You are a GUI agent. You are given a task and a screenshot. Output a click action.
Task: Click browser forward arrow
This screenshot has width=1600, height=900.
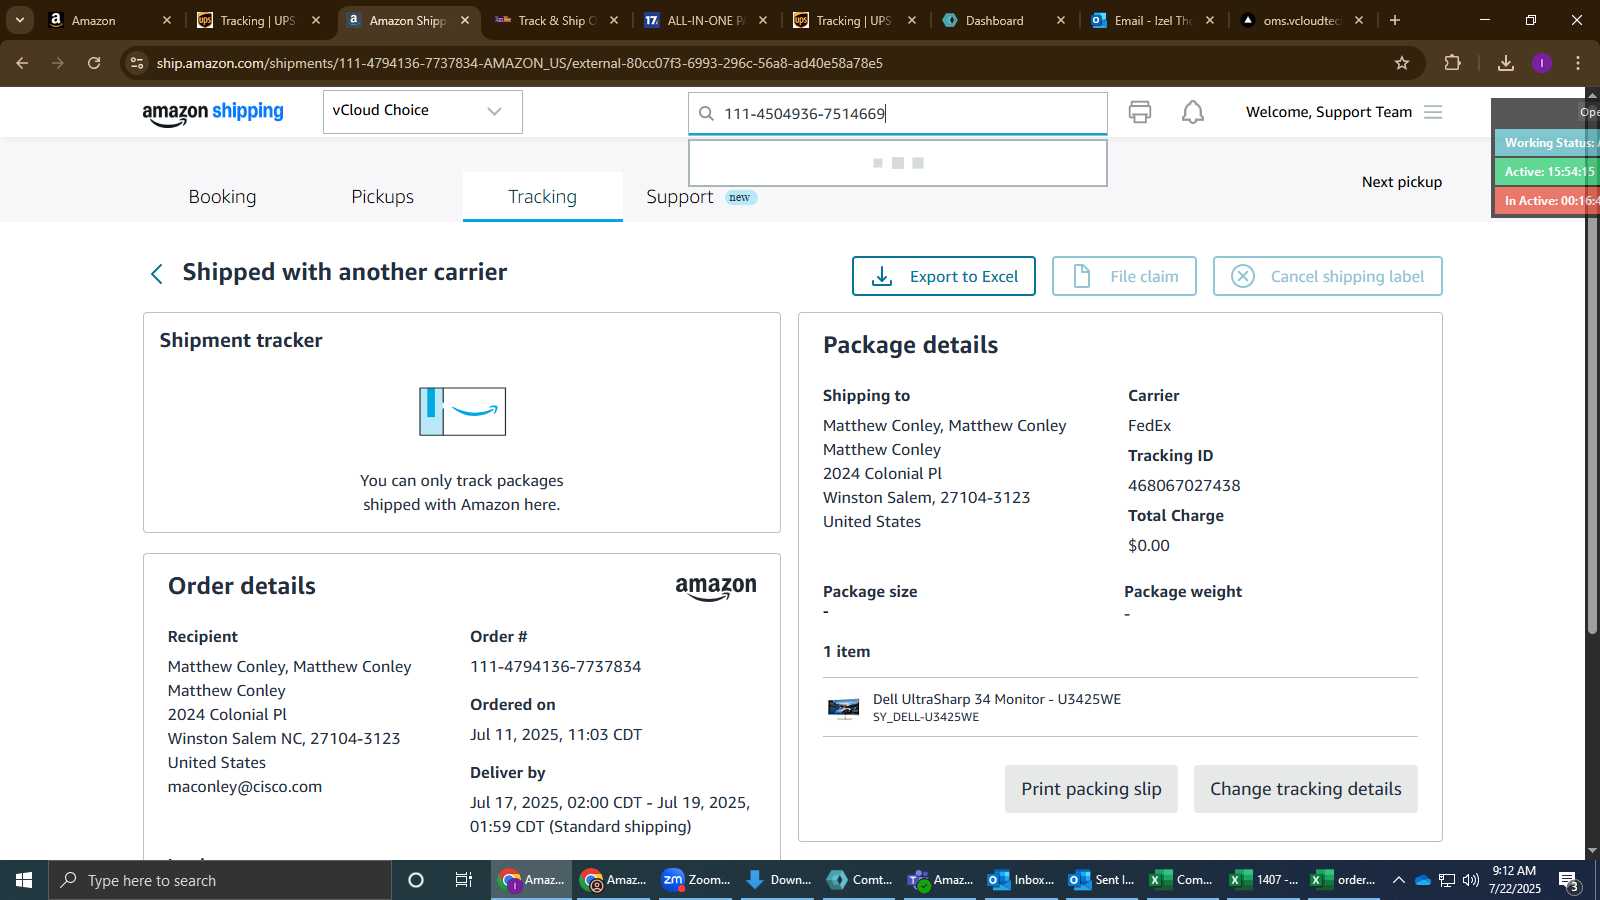[x=58, y=63]
